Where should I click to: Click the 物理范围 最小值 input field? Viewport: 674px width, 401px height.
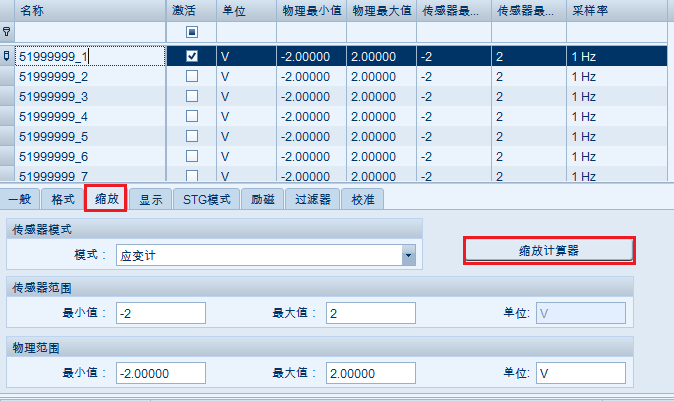(x=161, y=373)
